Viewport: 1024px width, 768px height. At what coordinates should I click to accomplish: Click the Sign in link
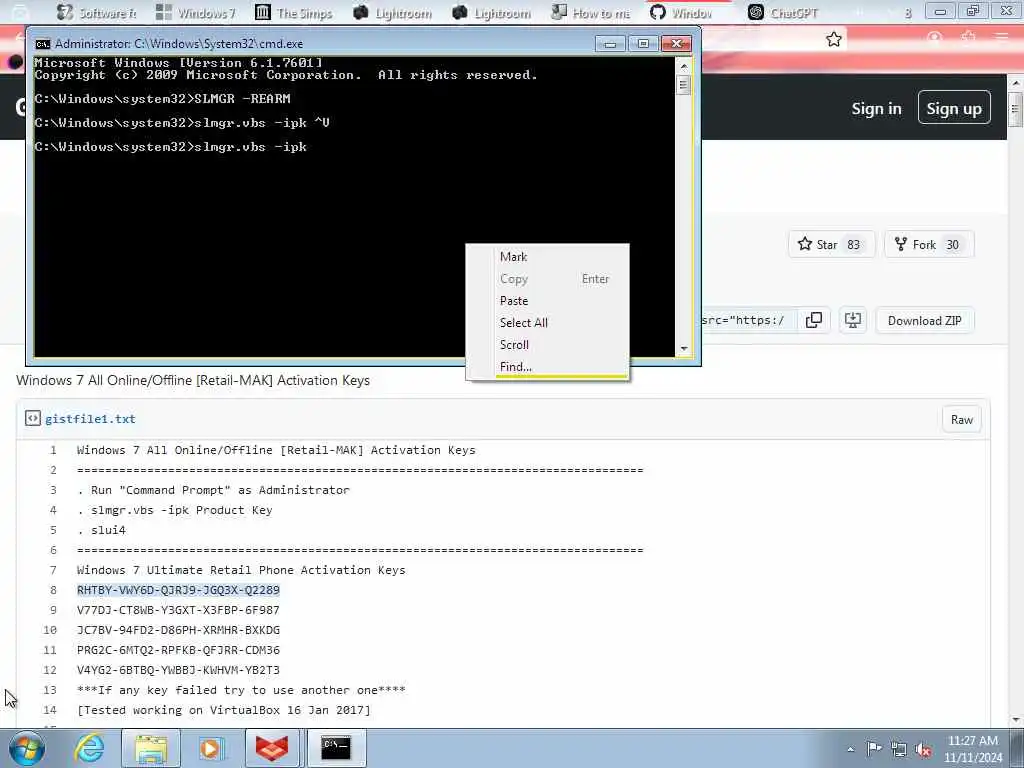(x=876, y=108)
